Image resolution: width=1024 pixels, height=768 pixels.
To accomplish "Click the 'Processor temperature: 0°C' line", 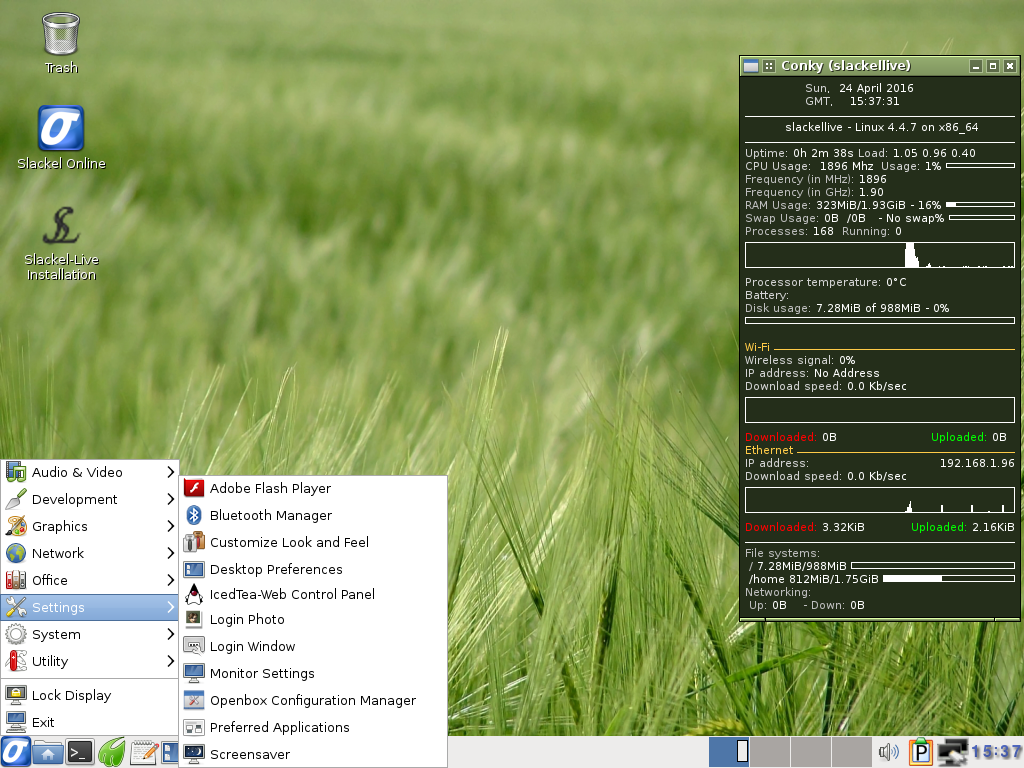I will click(x=825, y=282).
